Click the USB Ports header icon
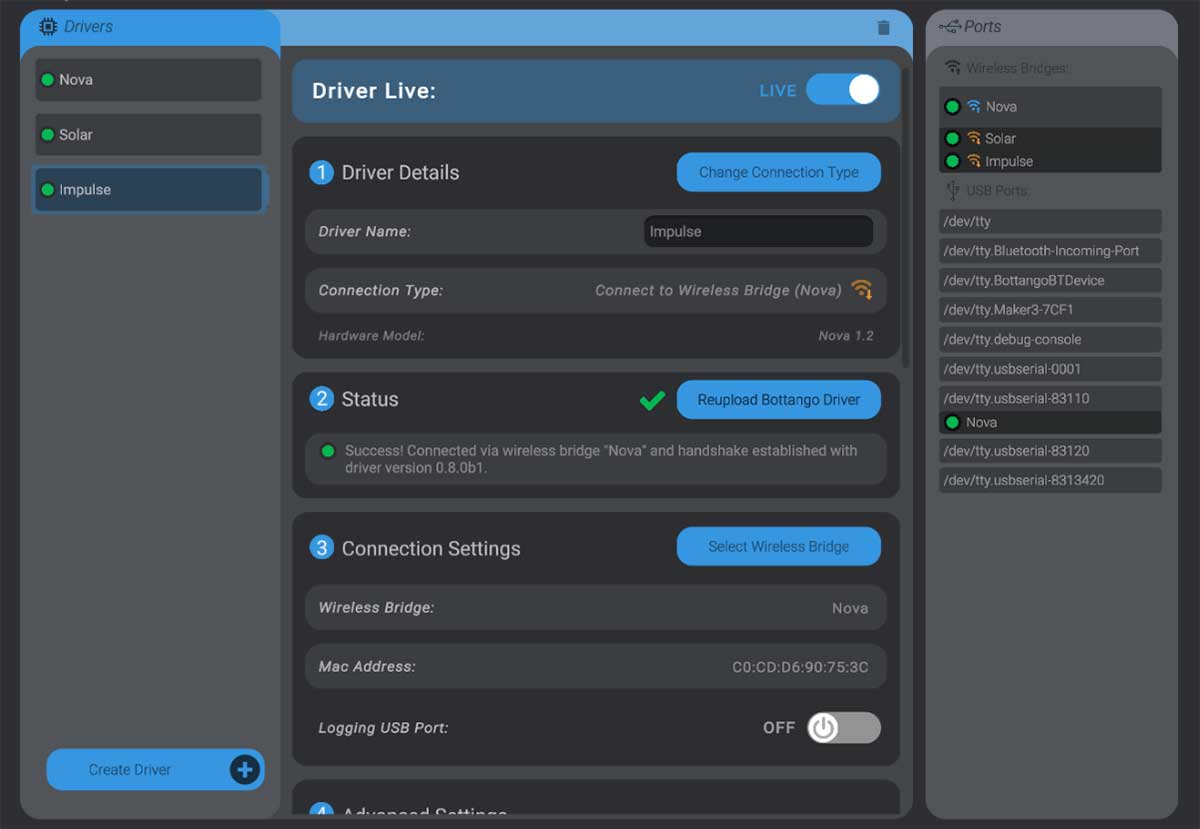This screenshot has height=829, width=1200. point(953,190)
